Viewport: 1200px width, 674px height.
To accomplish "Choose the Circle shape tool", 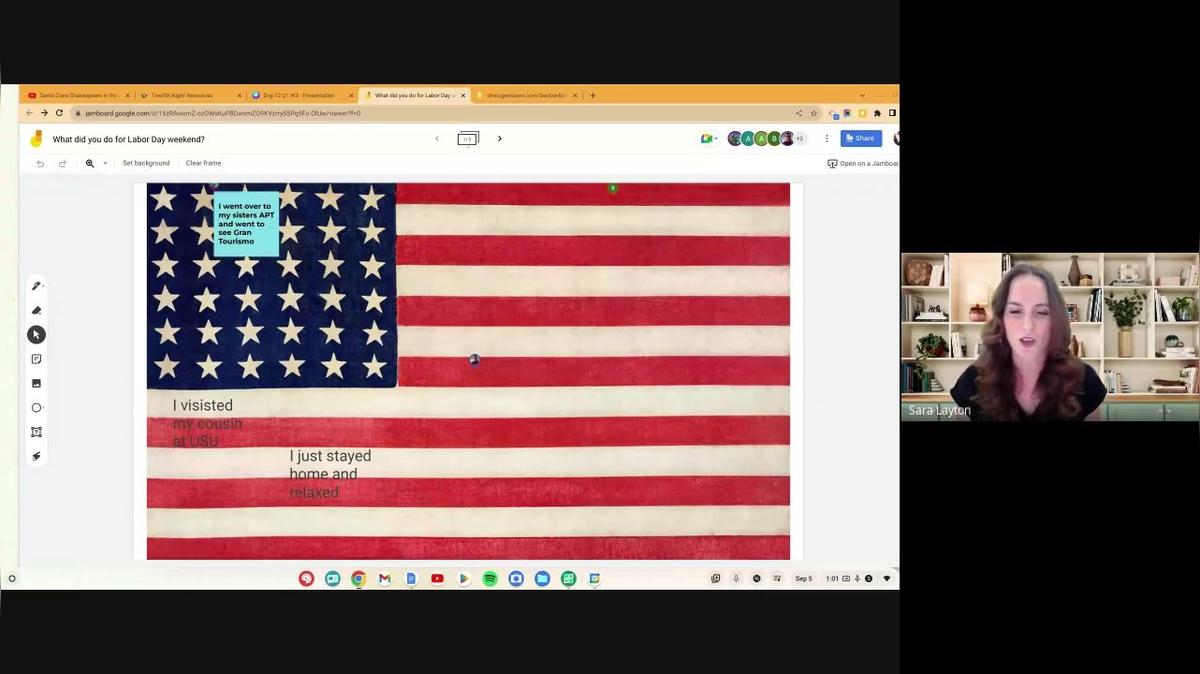I will coord(36,408).
